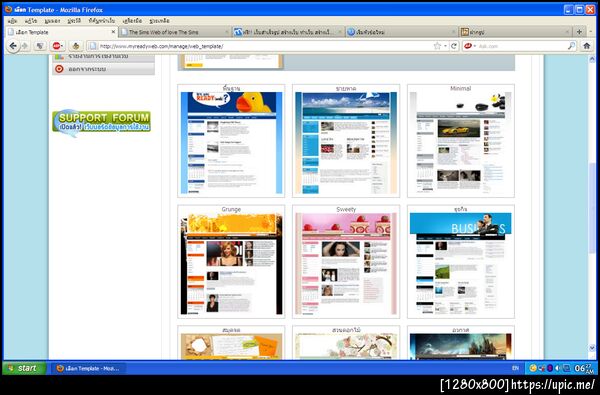Close the เลือก Template tab
This screenshot has width=600, height=395.
(113, 32)
